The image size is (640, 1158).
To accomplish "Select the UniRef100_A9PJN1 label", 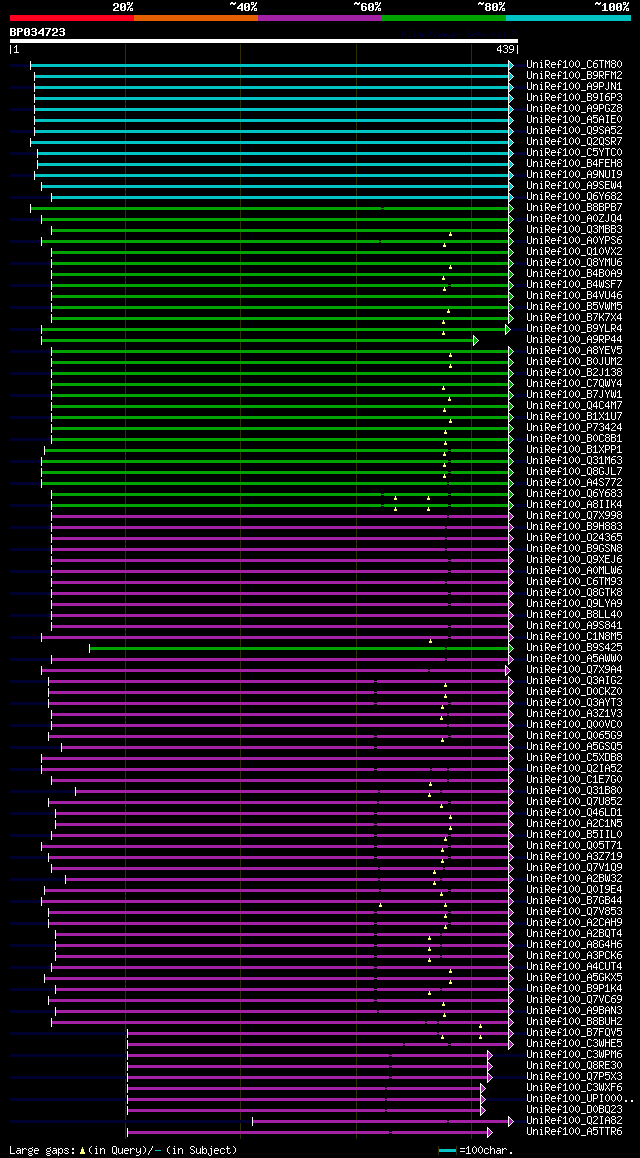I will coord(574,87).
